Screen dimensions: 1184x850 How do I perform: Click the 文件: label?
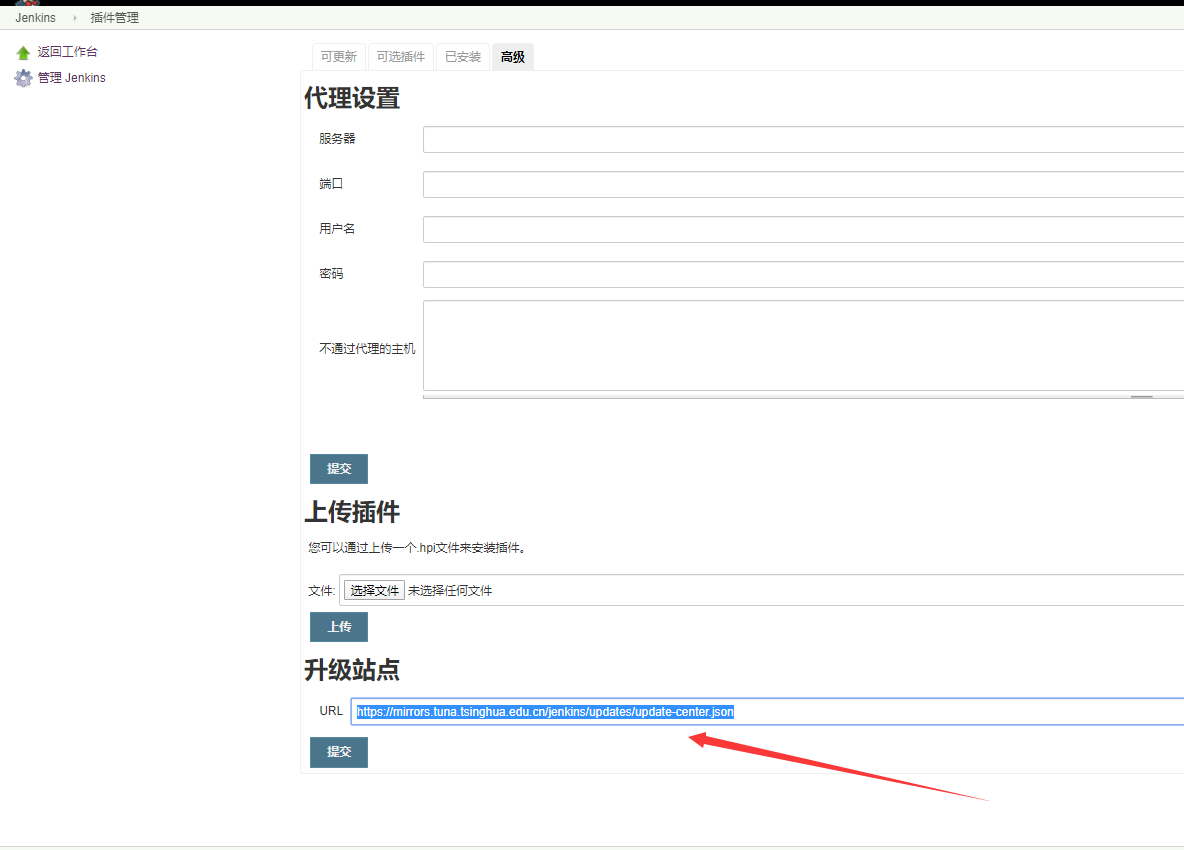[x=321, y=591]
